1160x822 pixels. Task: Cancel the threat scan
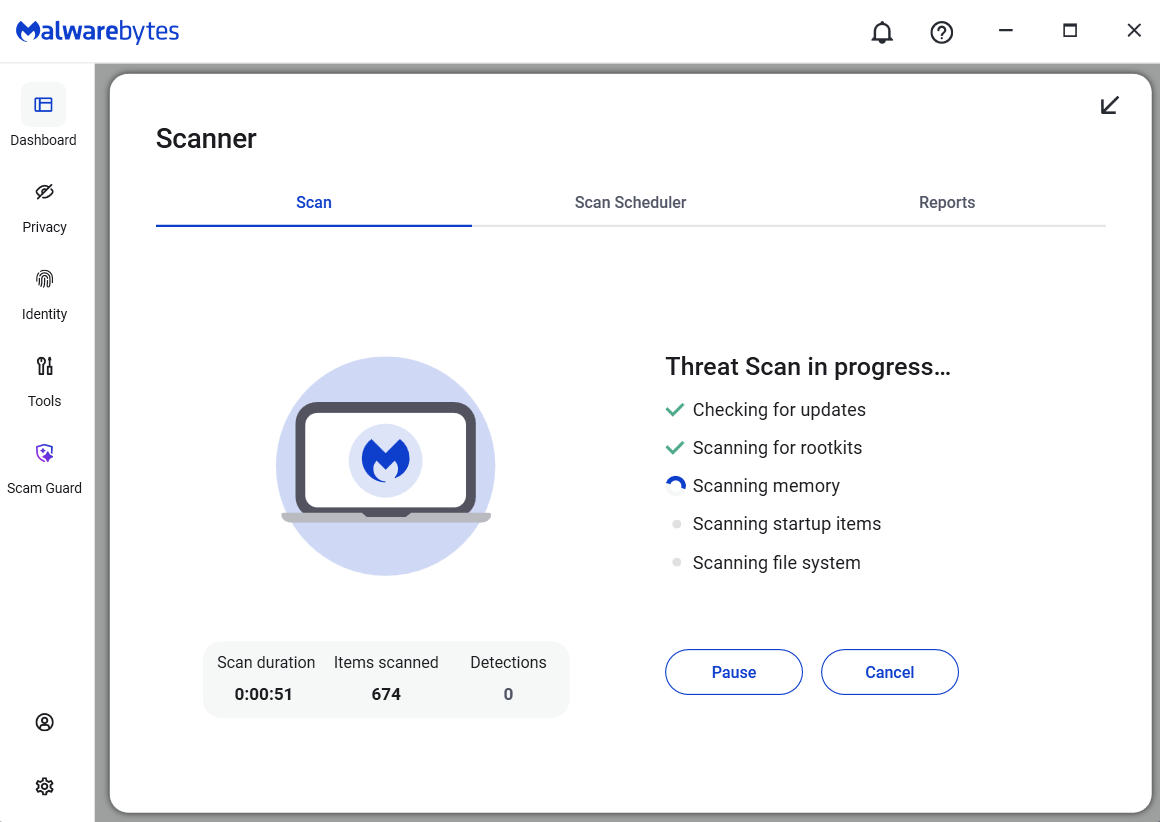[x=890, y=672]
